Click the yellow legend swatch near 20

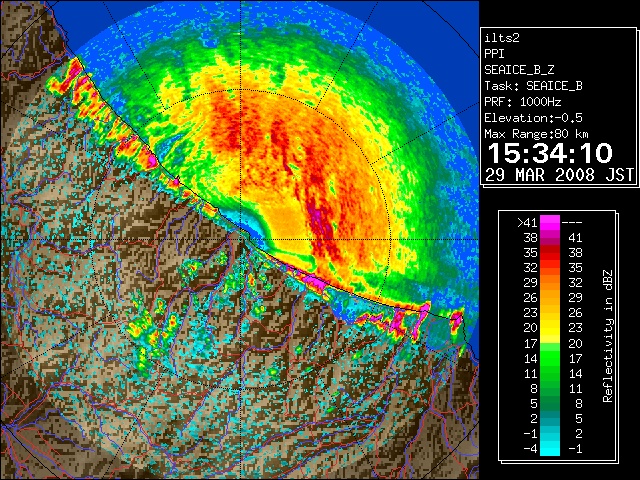[550, 328]
